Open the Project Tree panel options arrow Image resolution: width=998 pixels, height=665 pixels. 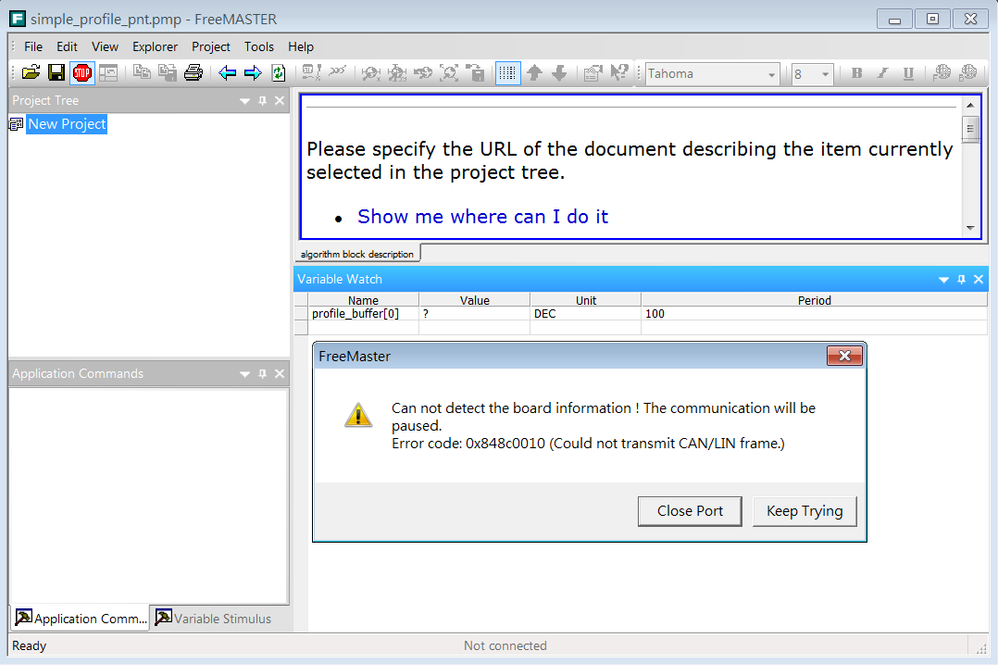click(244, 101)
